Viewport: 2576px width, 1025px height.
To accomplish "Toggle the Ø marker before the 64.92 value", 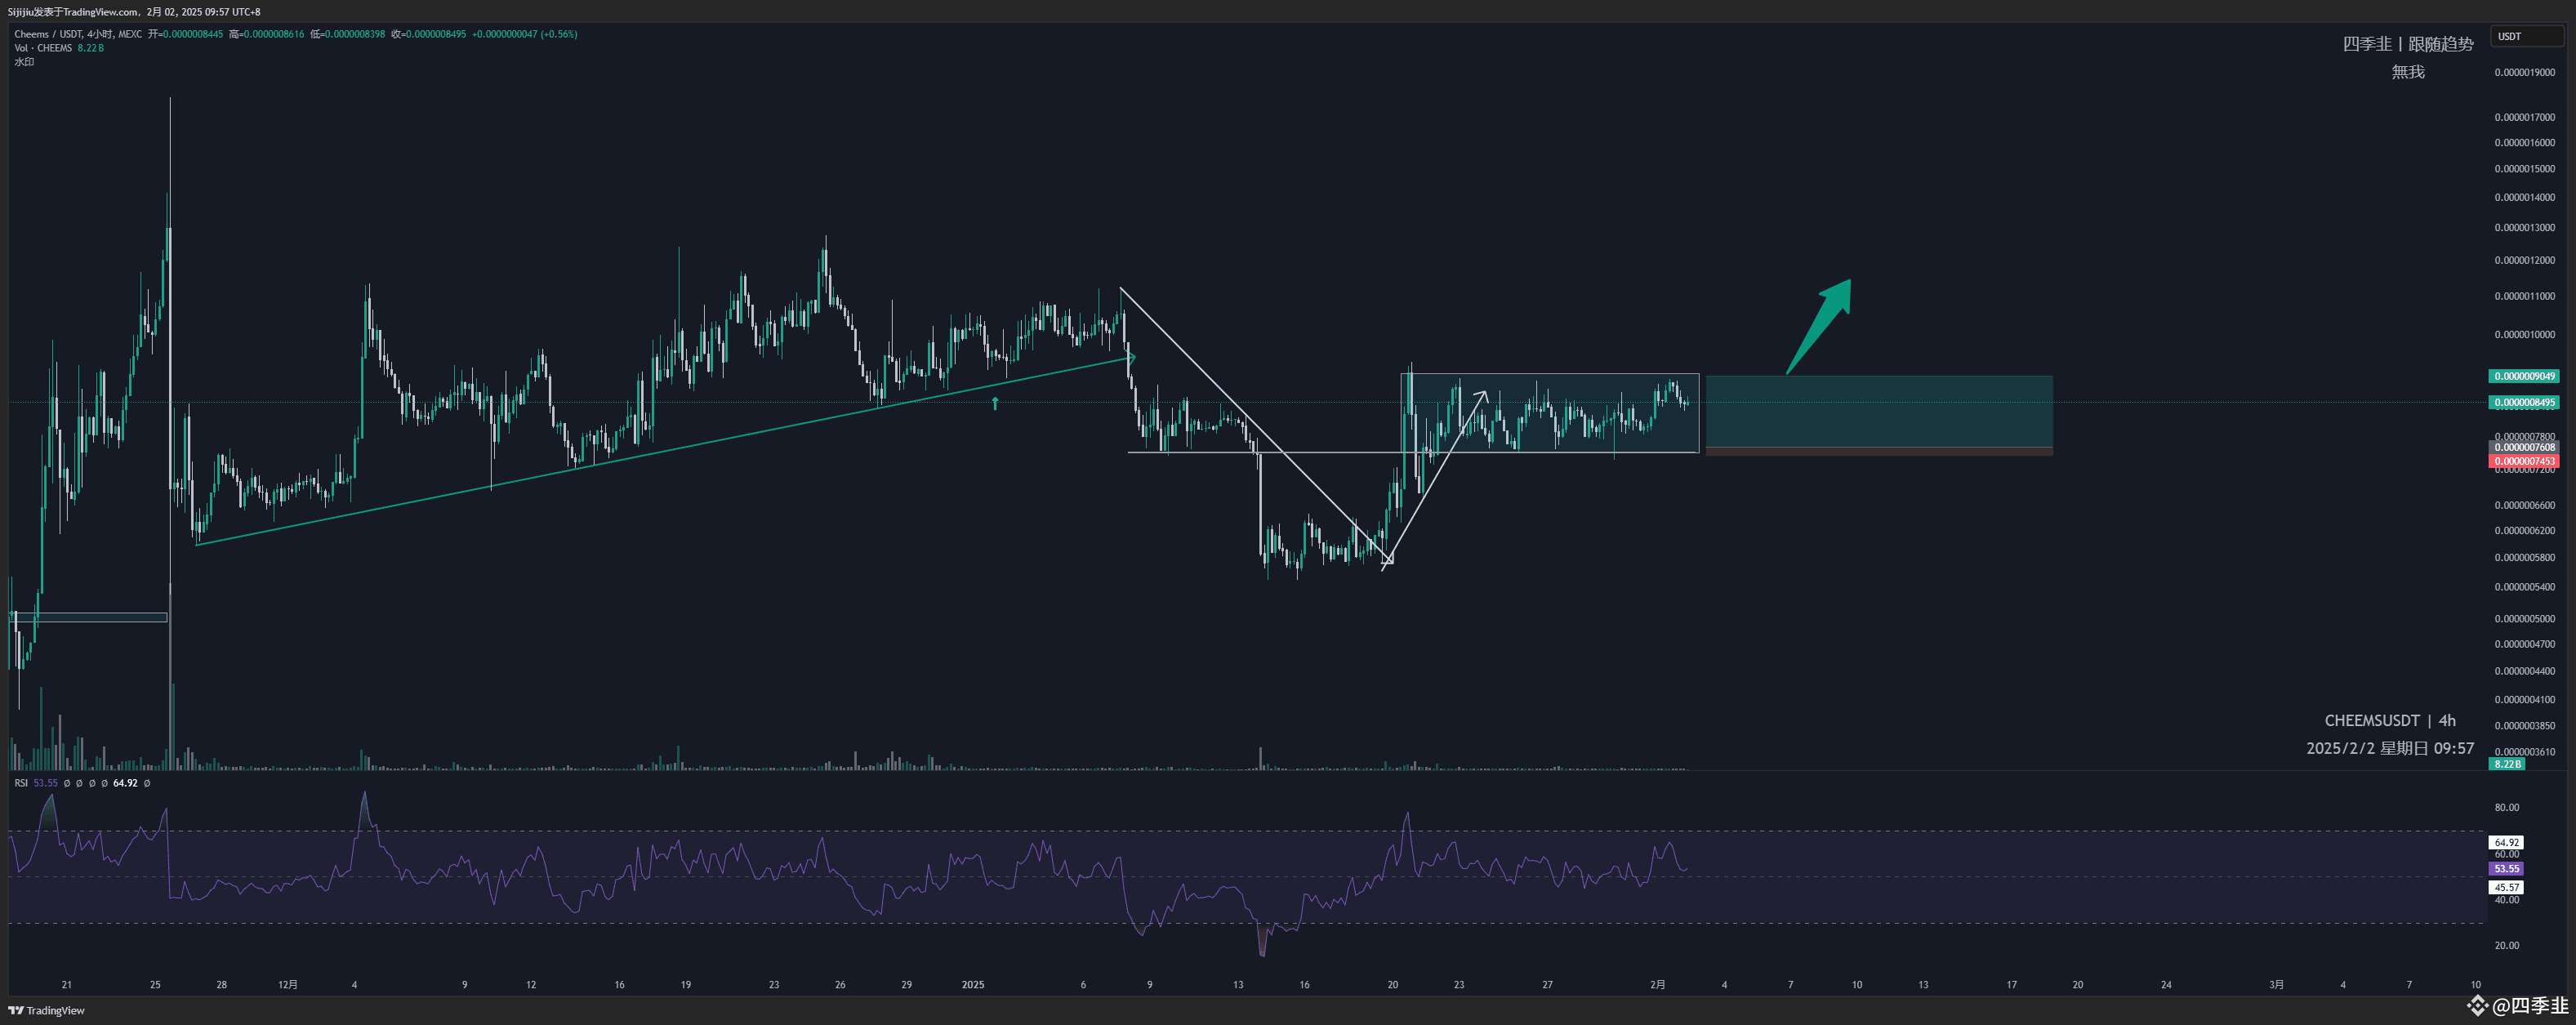I will pyautogui.click(x=104, y=783).
